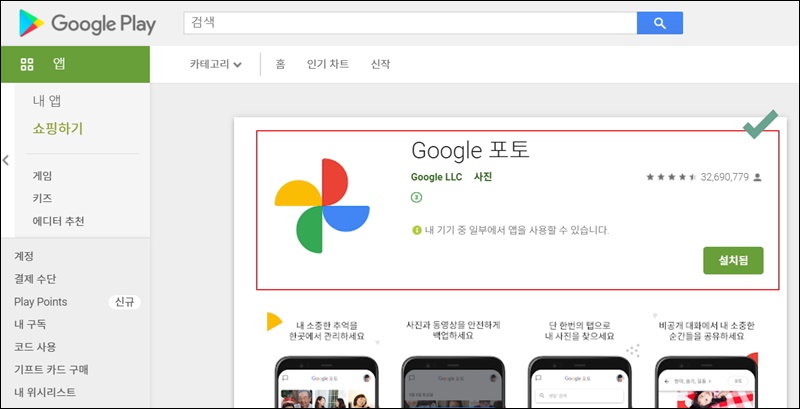Viewport: 800px width, 409px height.
Task: Open screenshot titled 비공개 대화에서 내 소중한 순간들을 공유하세요
Action: [x=706, y=360]
